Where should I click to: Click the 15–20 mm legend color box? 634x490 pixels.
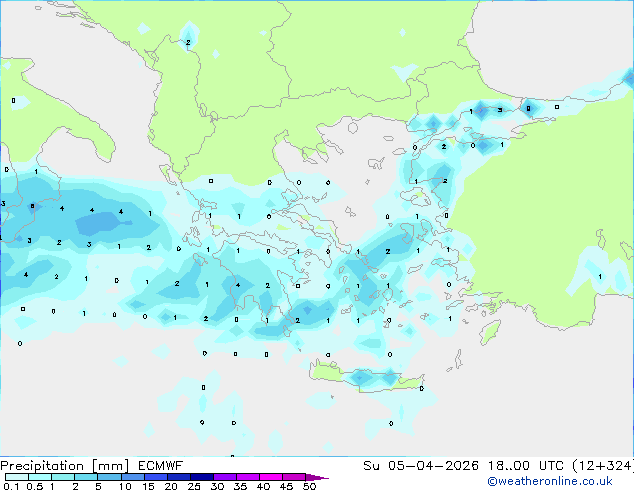tap(156, 477)
